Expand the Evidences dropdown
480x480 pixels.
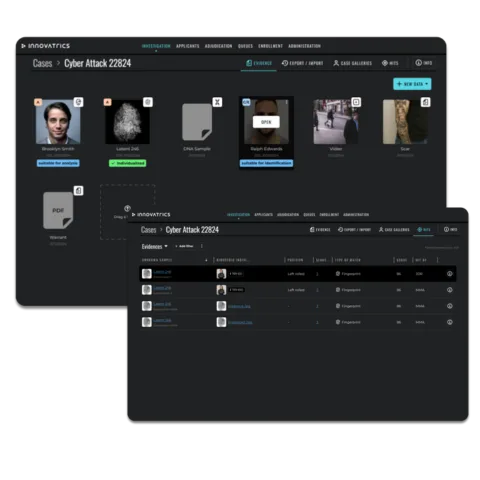(x=155, y=246)
